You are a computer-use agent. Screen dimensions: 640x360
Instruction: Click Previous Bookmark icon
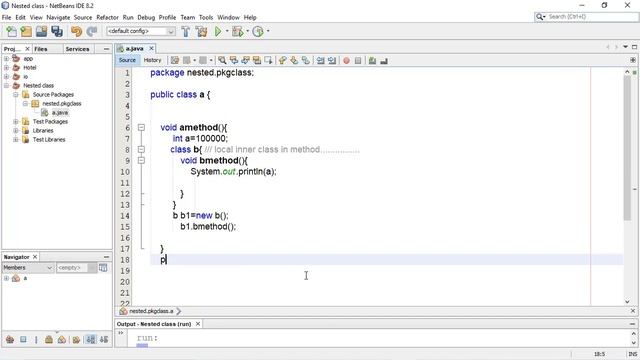tap(282, 60)
